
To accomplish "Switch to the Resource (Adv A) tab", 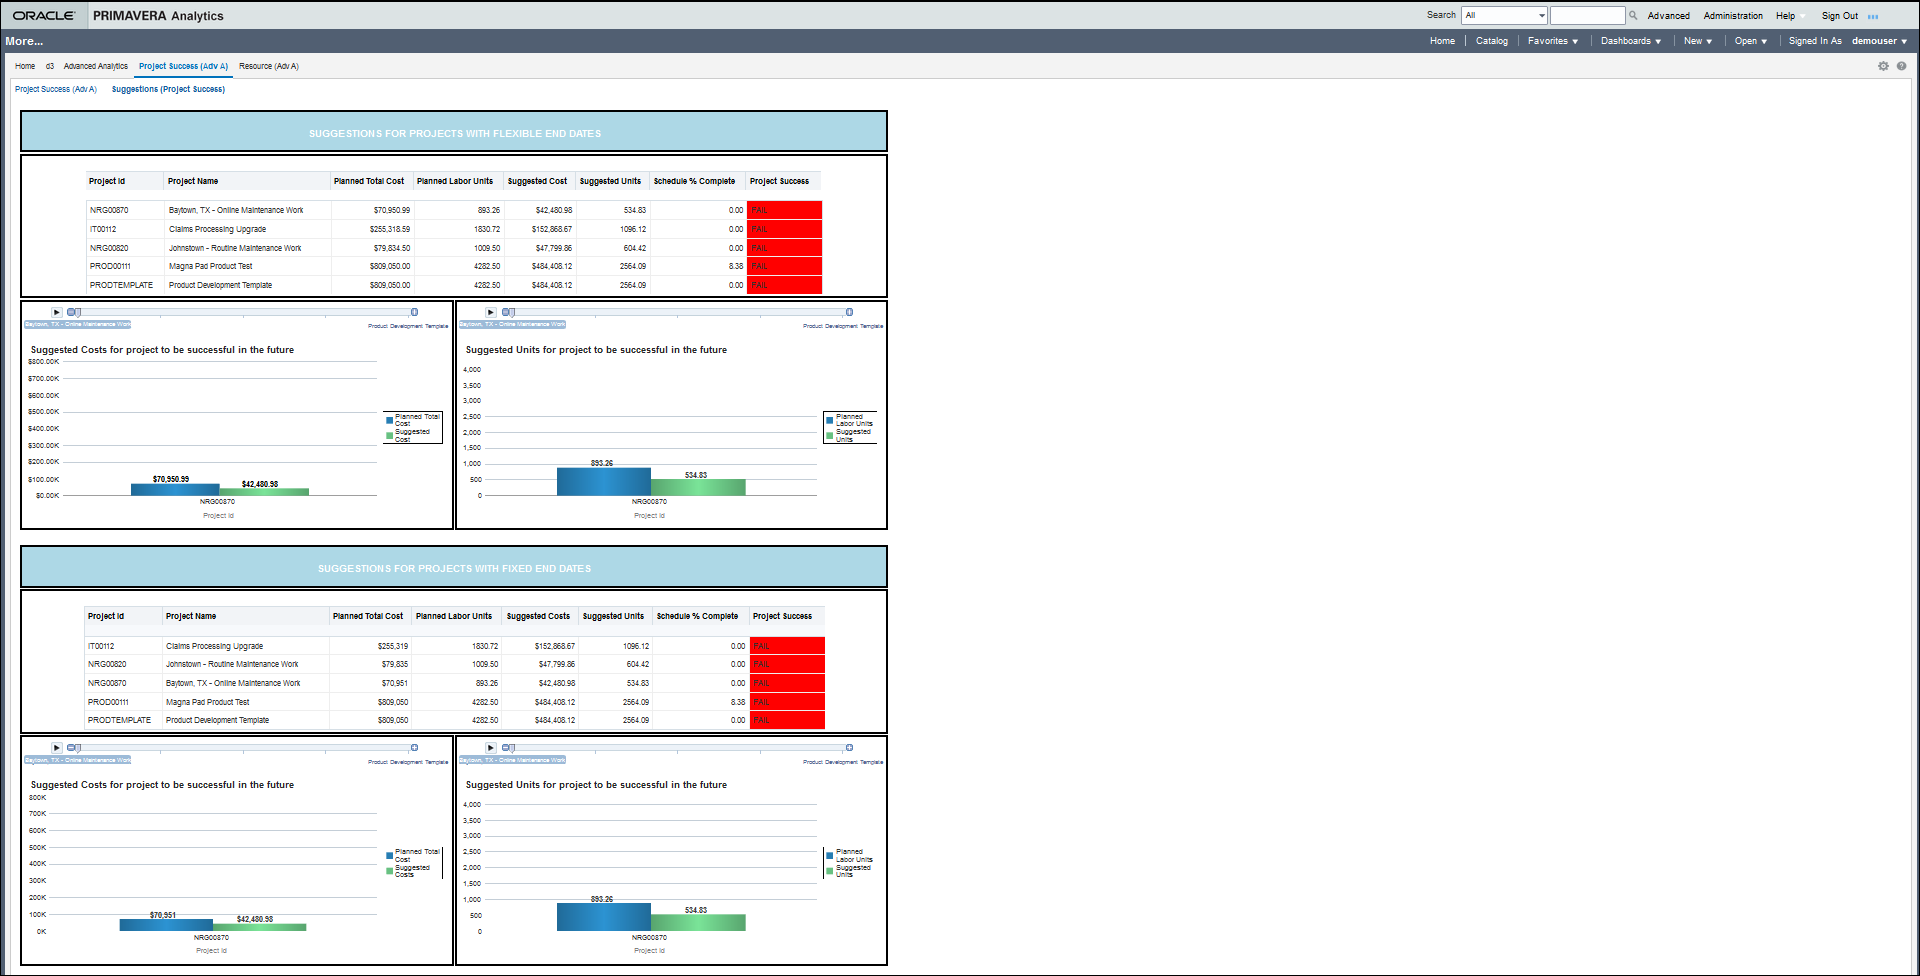I will pyautogui.click(x=268, y=66).
